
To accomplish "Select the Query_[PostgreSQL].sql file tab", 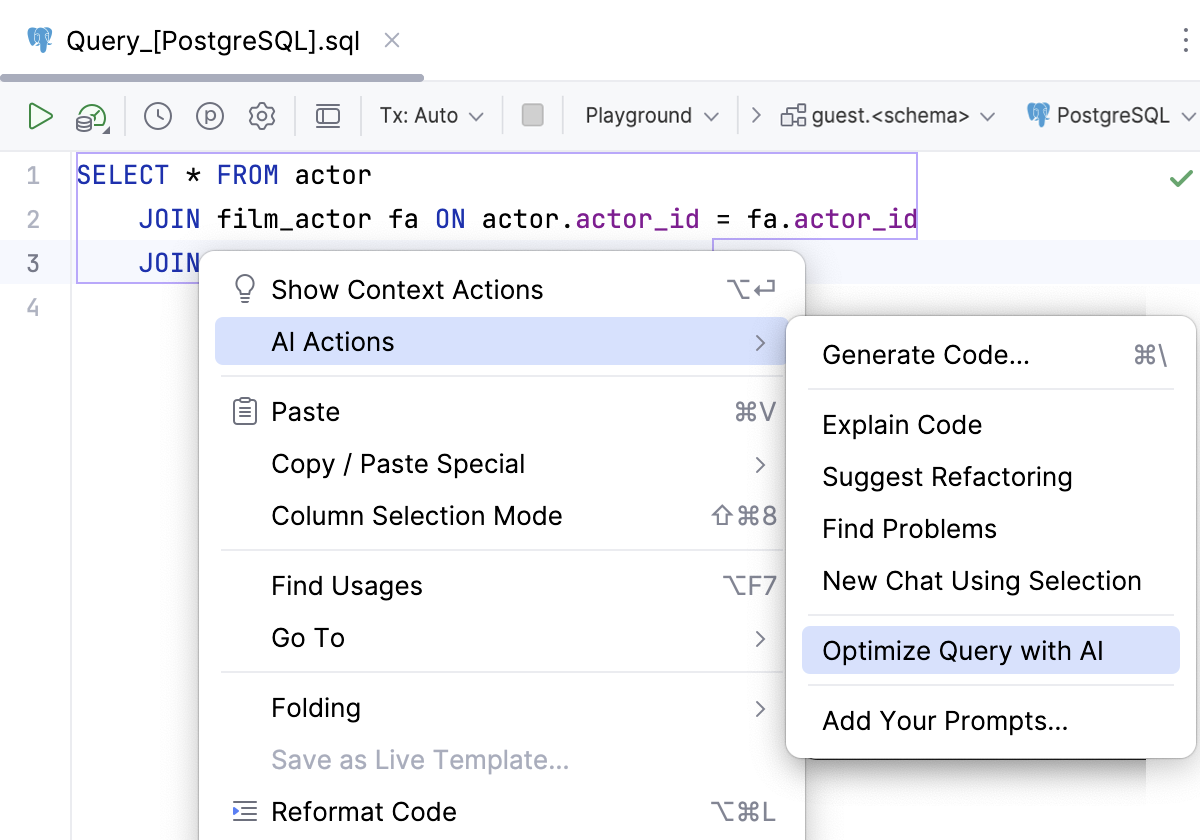I will click(x=212, y=40).
